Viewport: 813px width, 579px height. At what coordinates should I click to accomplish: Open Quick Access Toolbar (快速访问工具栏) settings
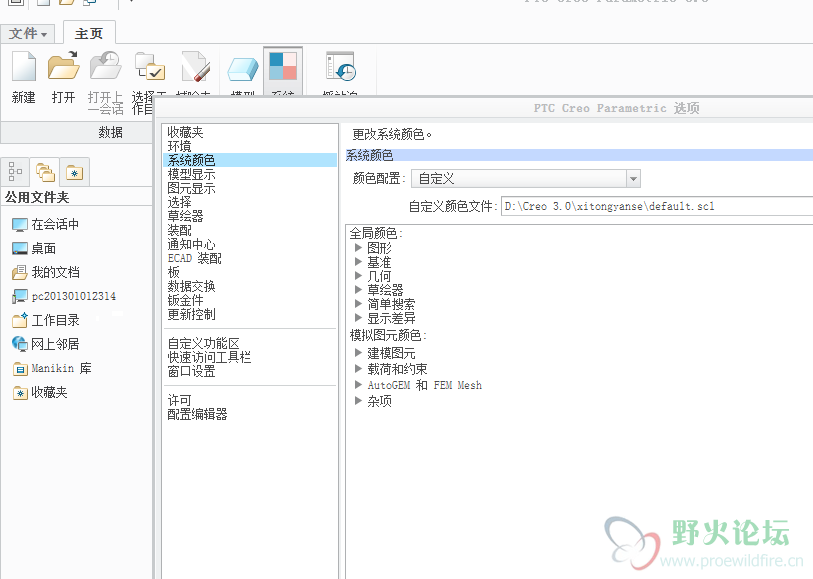[x=209, y=357]
